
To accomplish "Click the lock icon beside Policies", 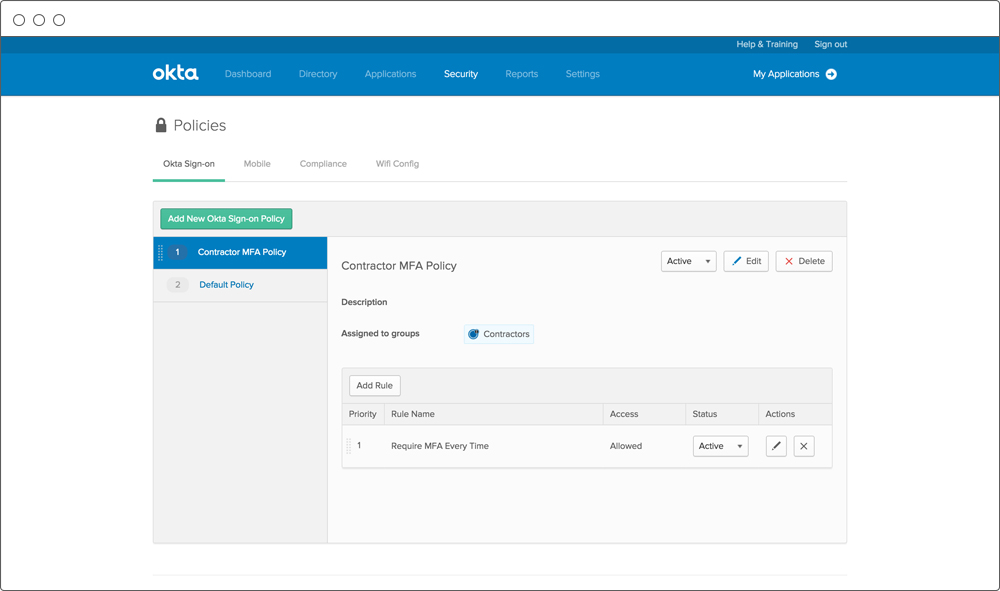I will [161, 126].
